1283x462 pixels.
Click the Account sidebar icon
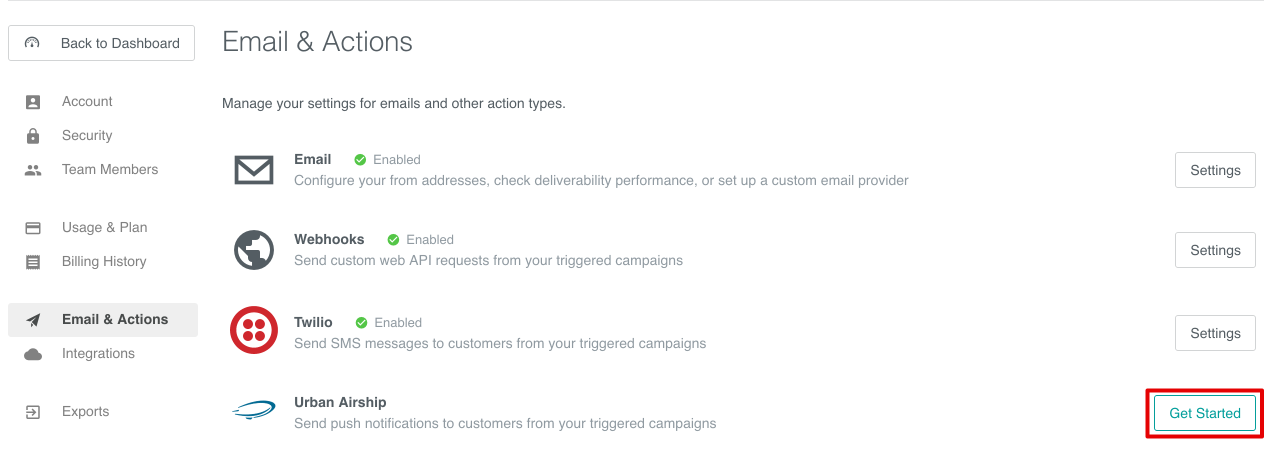click(x=33, y=102)
